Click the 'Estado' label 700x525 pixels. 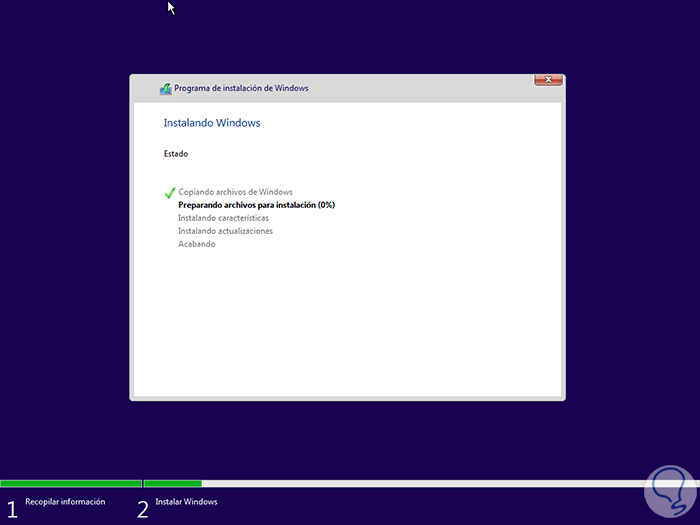pos(176,154)
